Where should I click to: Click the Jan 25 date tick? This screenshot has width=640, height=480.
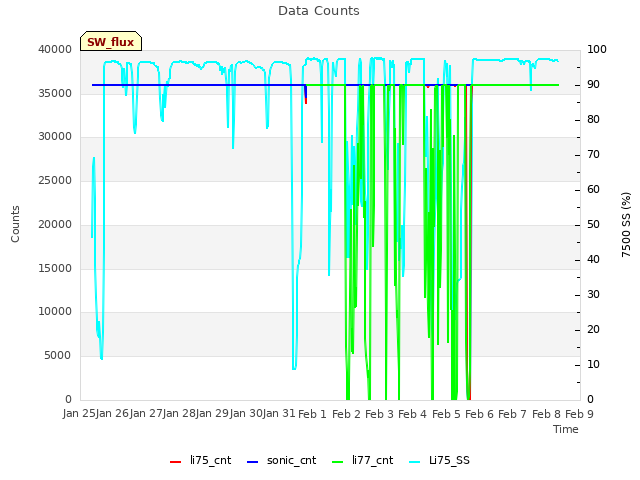coord(79,414)
